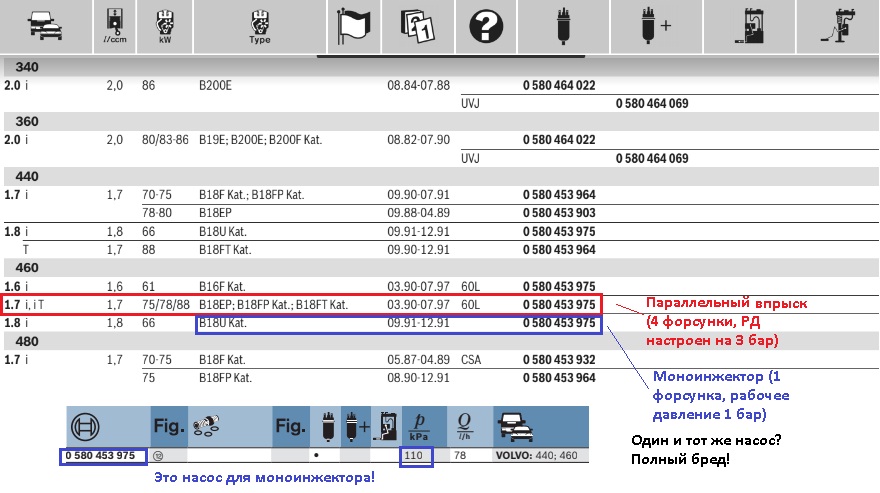
Task: Click the engine displacement l/ccm icon
Action: pos(113,24)
